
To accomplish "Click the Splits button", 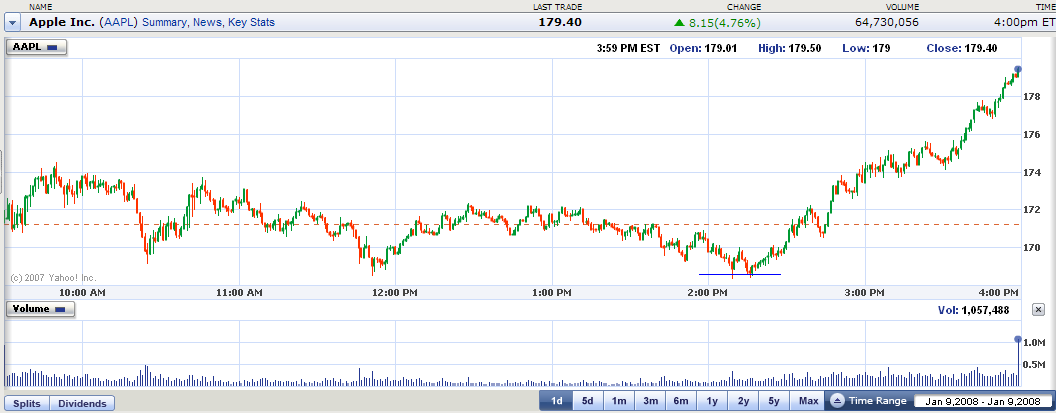I will point(28,404).
